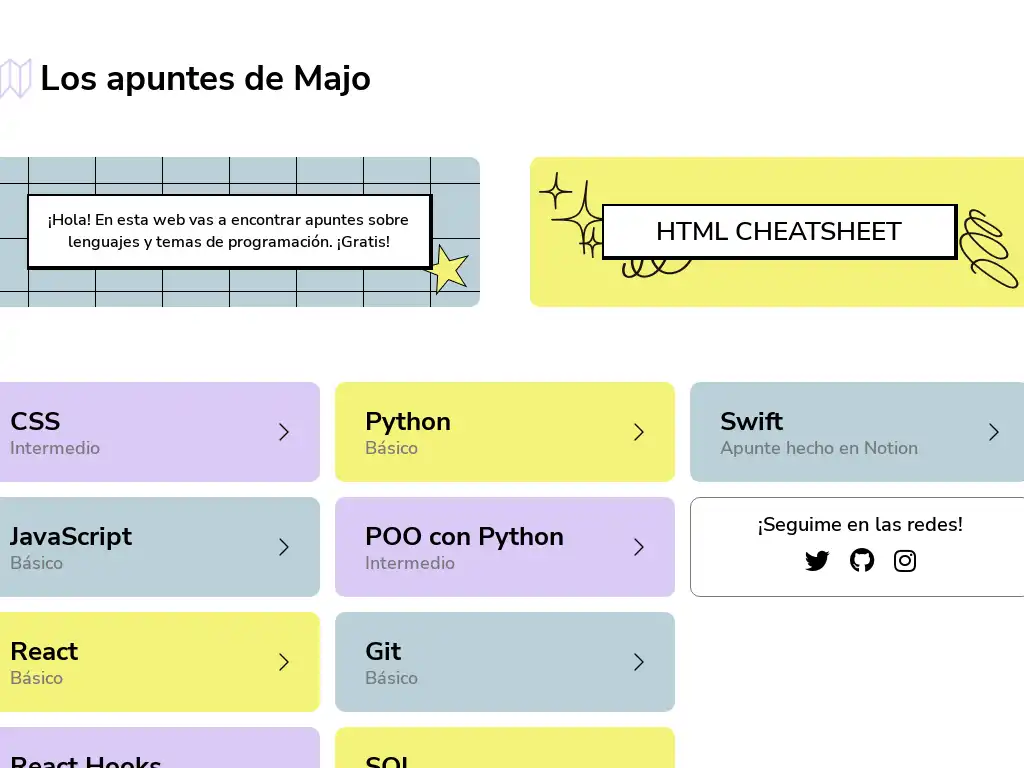Open the HTML CHEATSHEET banner
The height and width of the screenshot is (768, 1024).
[x=777, y=232]
